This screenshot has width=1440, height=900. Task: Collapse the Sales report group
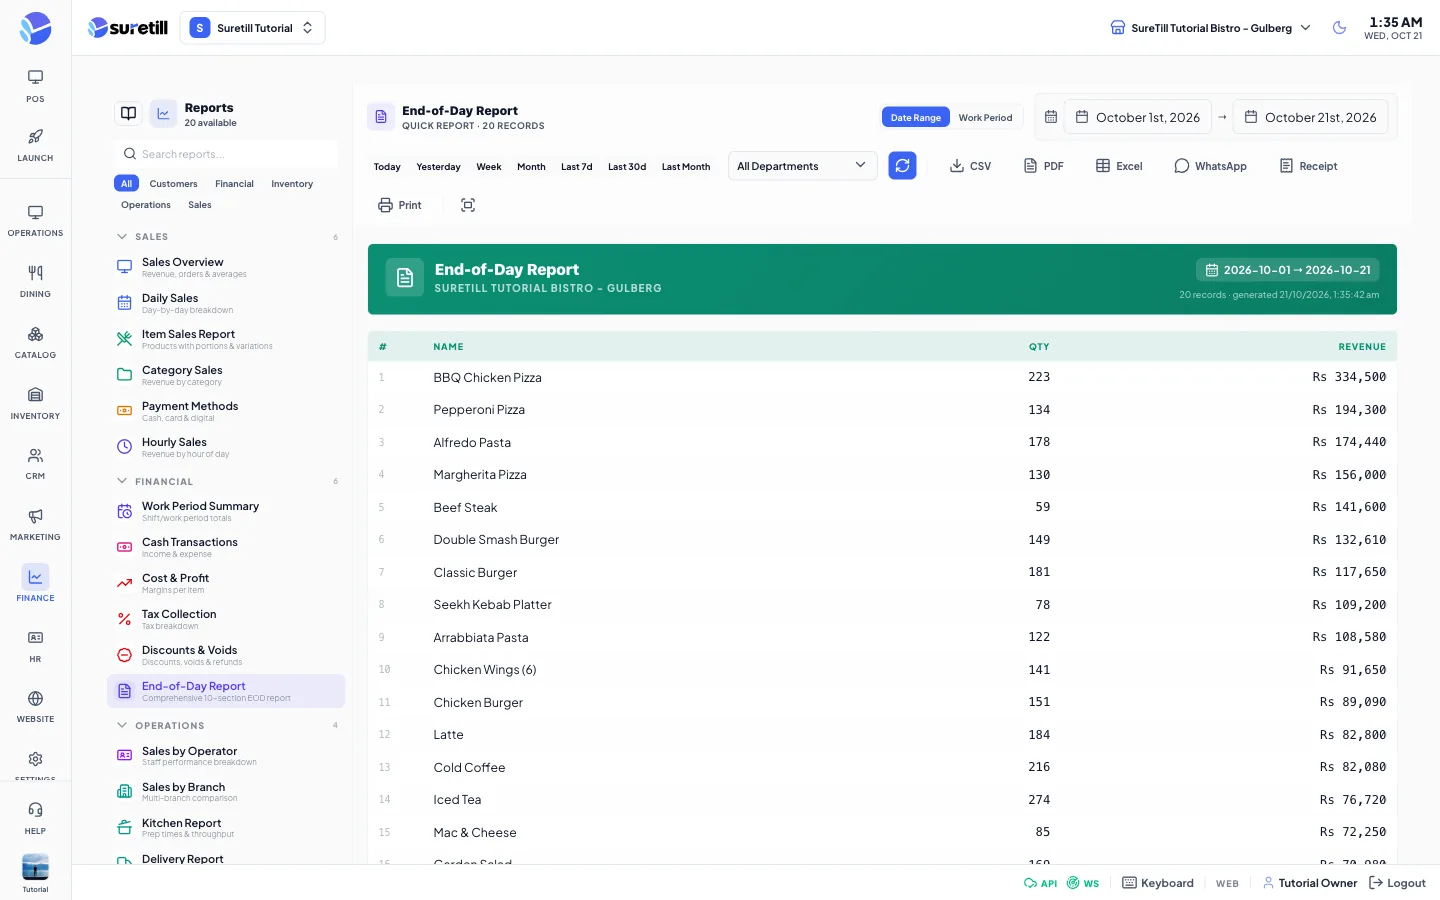[x=228, y=237]
